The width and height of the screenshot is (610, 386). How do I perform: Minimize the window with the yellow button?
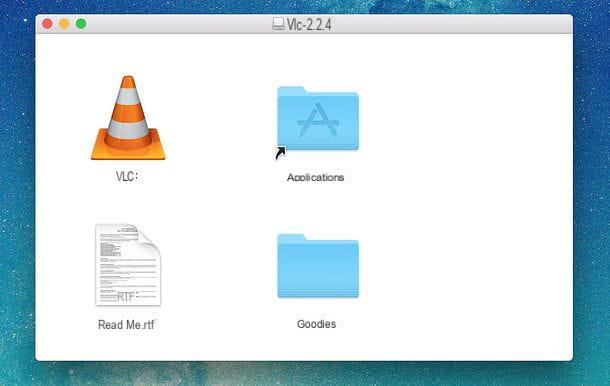click(x=64, y=24)
